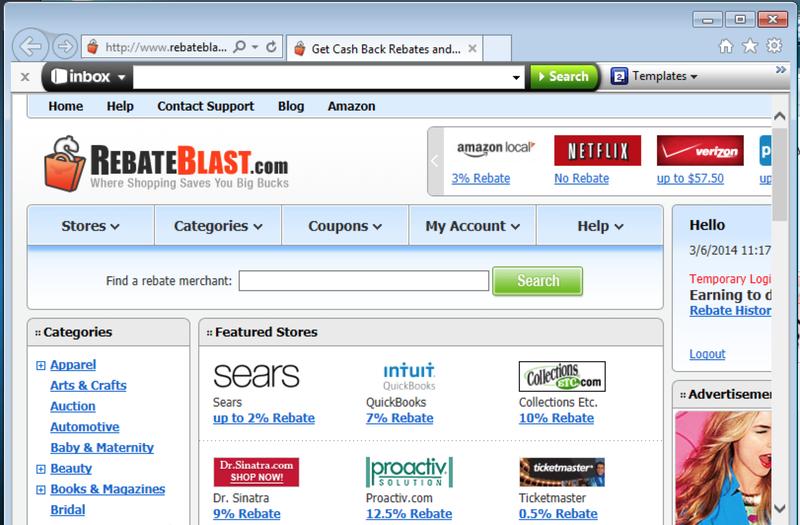Click the browser forward arrow button

click(65, 47)
